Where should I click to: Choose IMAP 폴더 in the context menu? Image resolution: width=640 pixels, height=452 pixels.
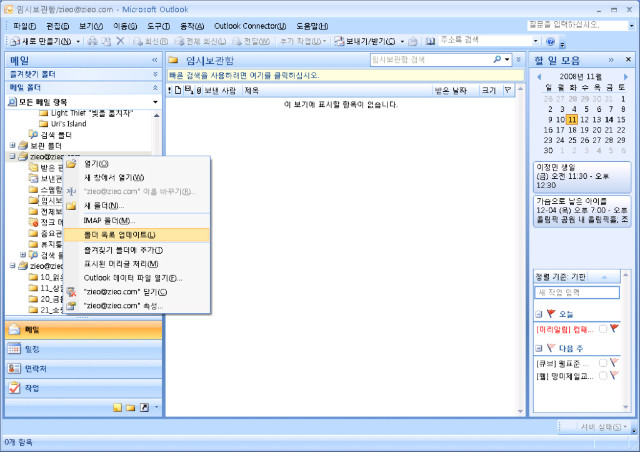click(x=137, y=220)
